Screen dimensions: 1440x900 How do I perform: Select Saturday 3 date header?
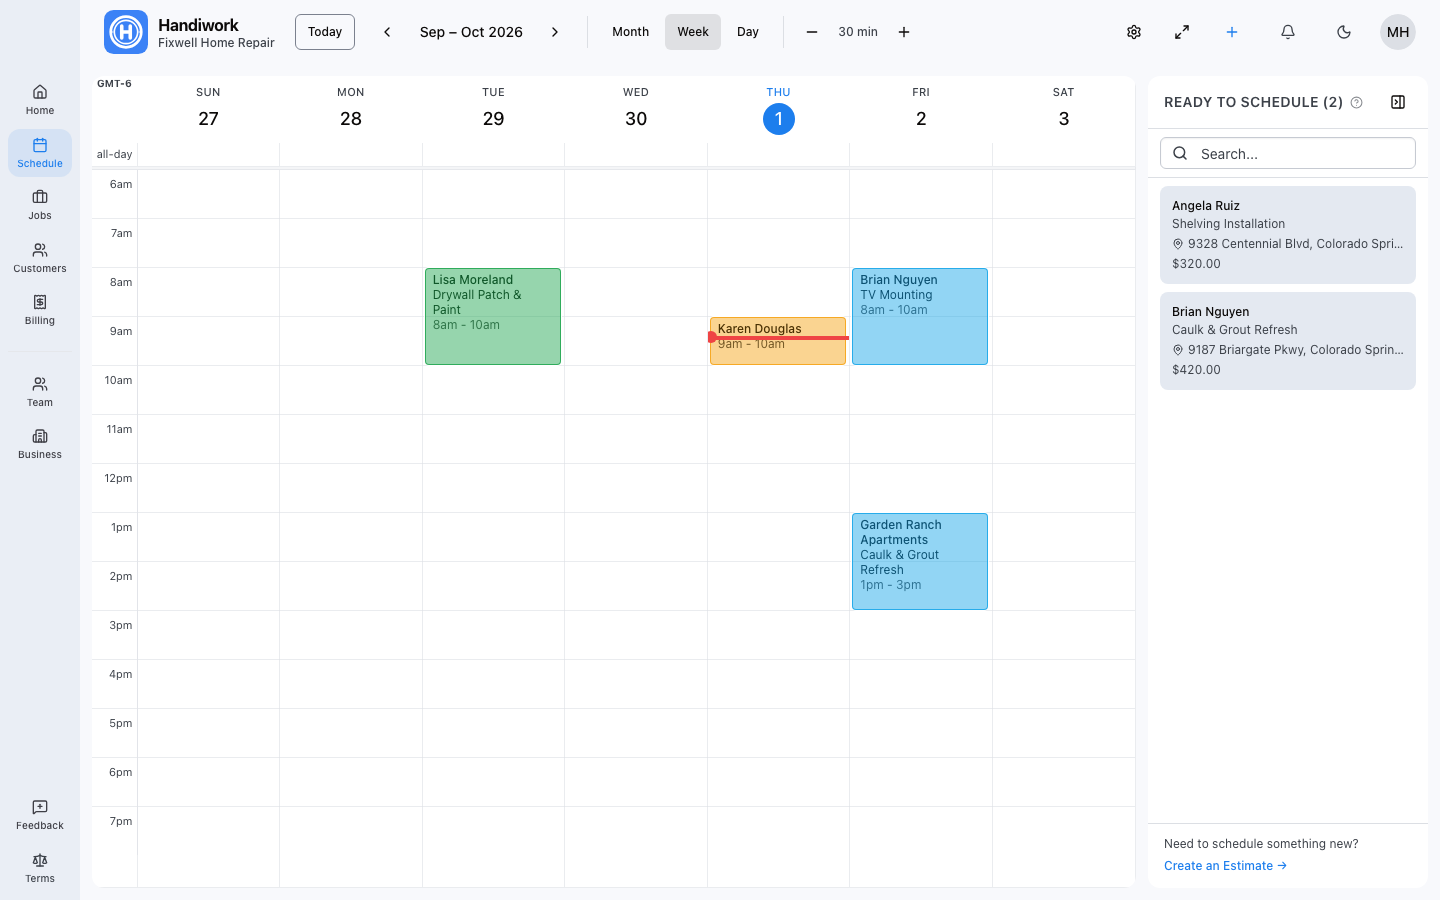click(x=1064, y=119)
